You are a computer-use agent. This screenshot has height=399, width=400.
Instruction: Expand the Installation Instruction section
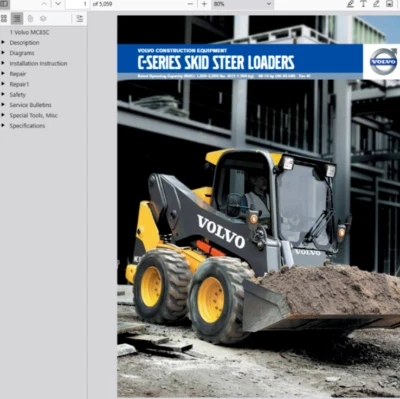tap(3, 63)
